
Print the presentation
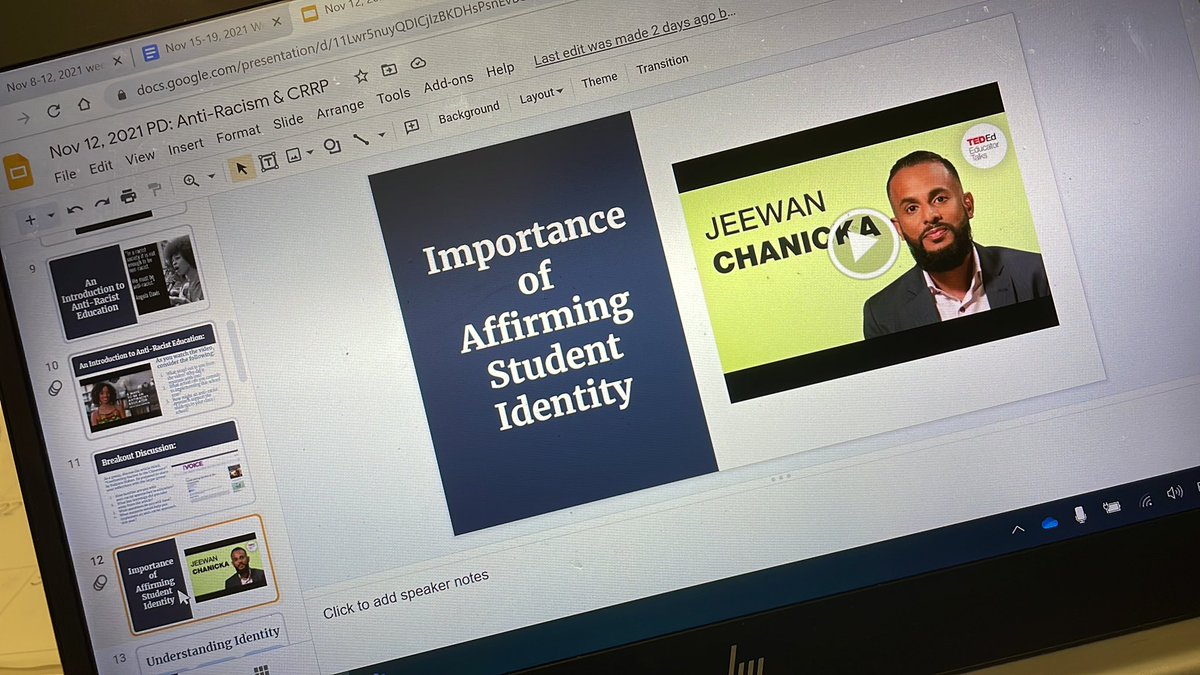pyautogui.click(x=128, y=196)
